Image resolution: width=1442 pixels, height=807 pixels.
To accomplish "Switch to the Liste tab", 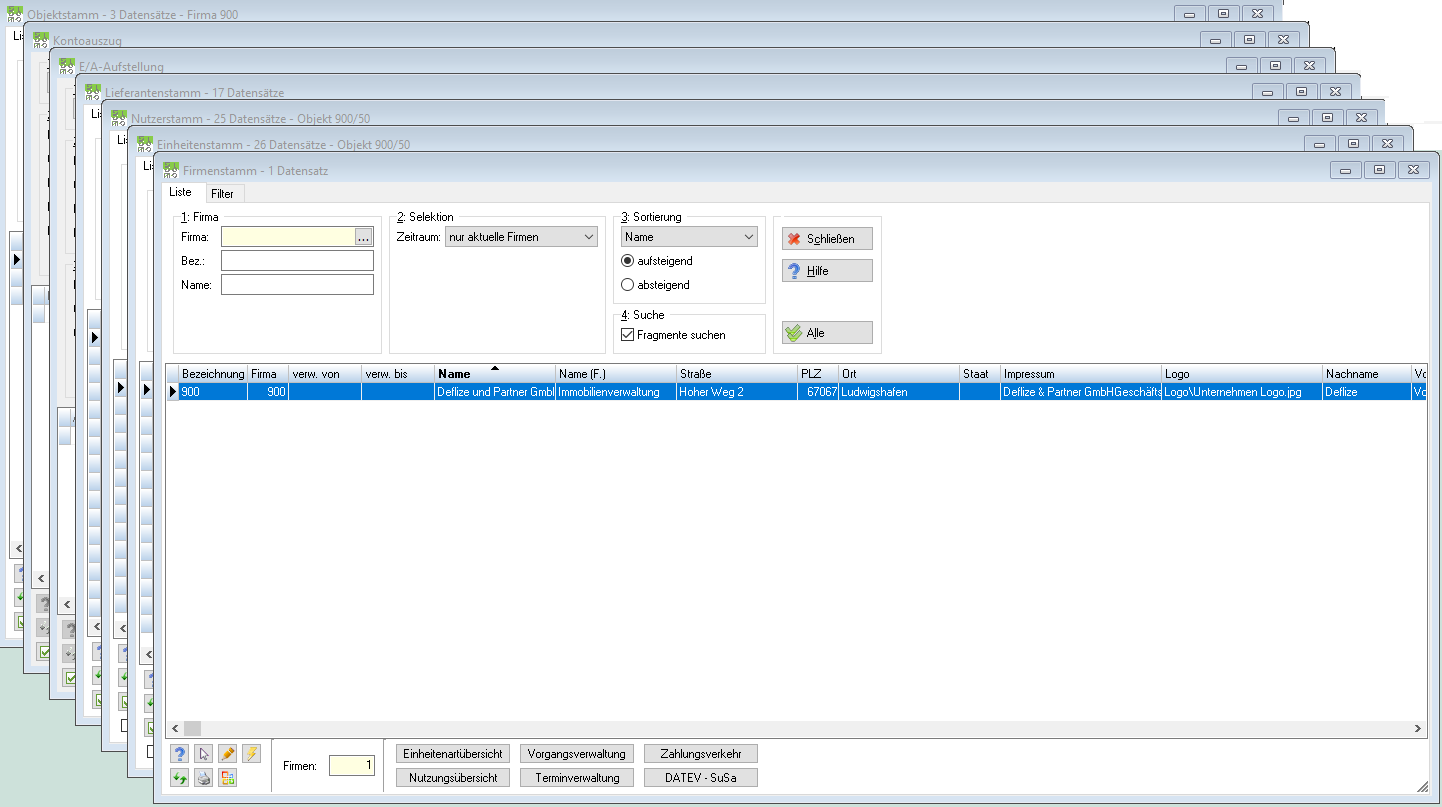I will (180, 192).
